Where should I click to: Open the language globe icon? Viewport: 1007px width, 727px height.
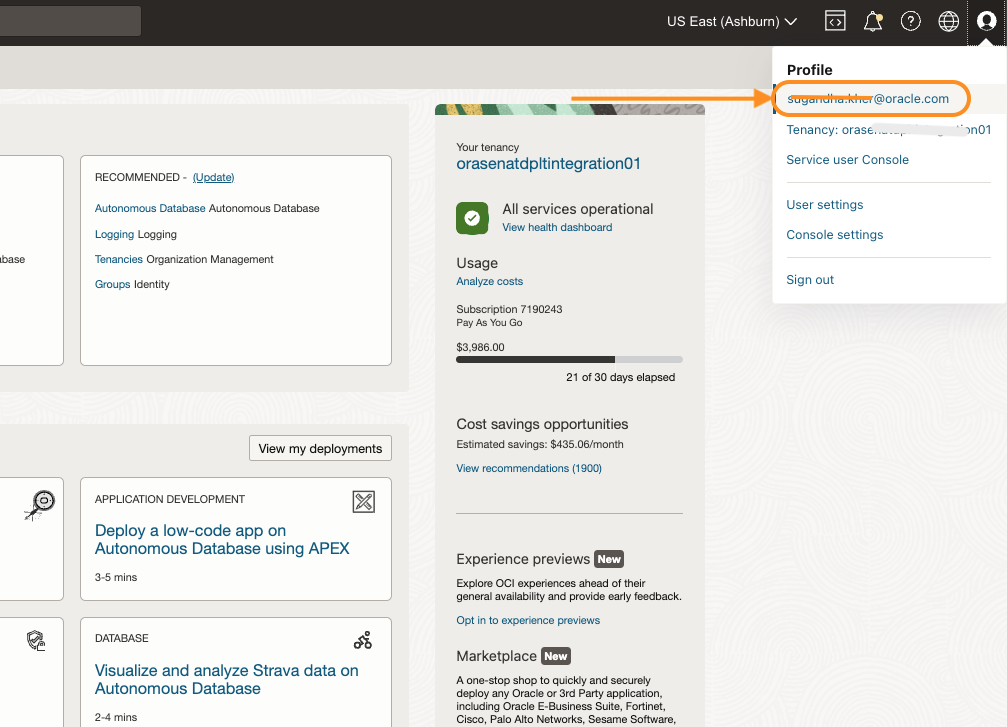coord(949,21)
